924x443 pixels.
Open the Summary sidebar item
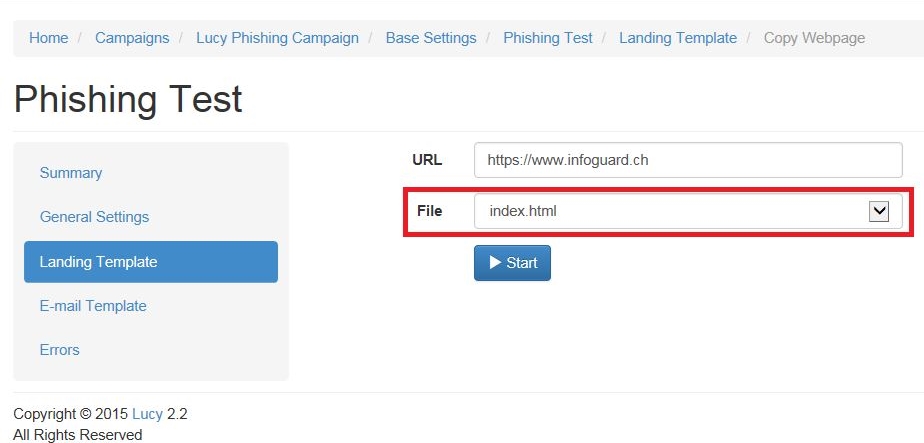point(71,173)
